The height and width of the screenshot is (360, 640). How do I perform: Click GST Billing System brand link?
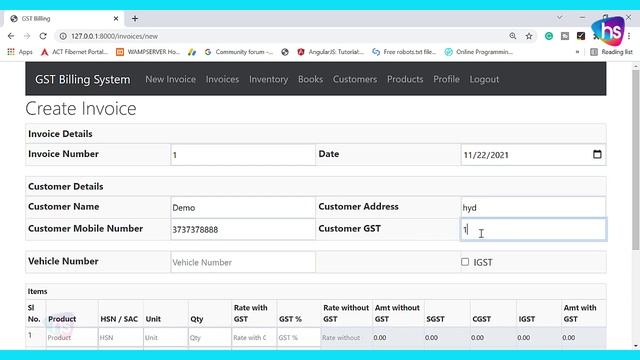point(82,79)
